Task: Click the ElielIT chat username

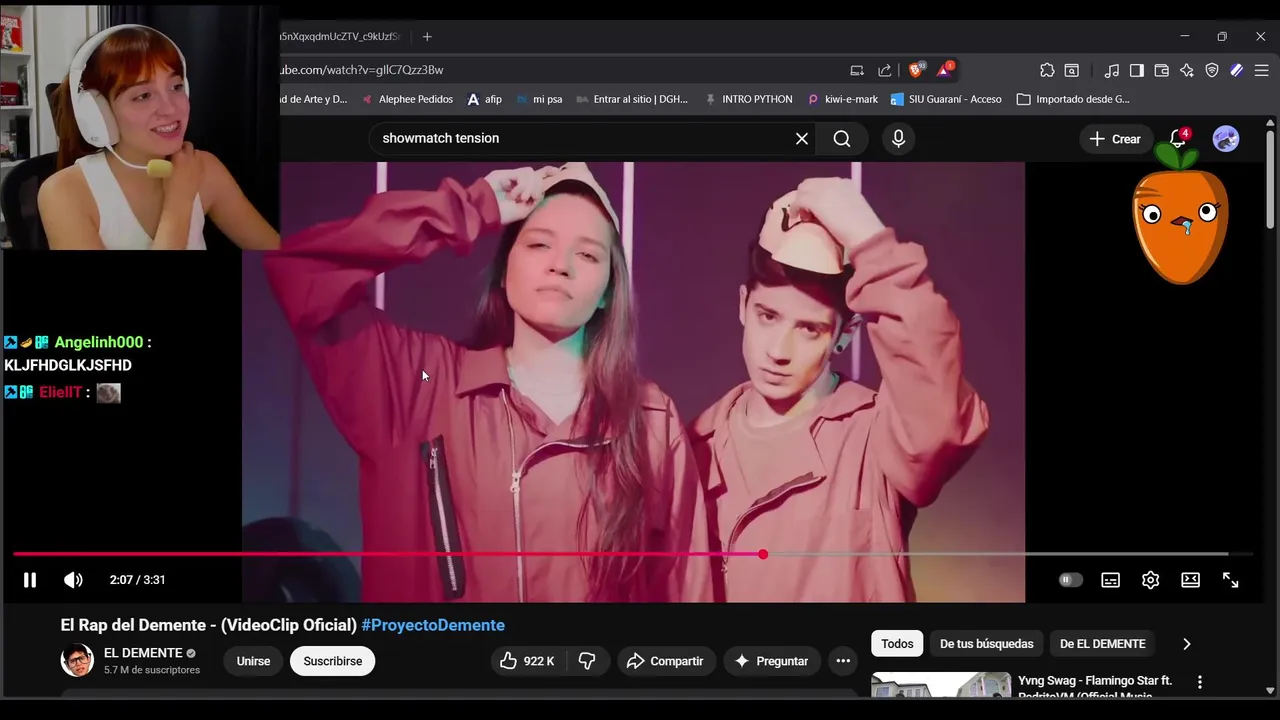Action: tap(60, 392)
